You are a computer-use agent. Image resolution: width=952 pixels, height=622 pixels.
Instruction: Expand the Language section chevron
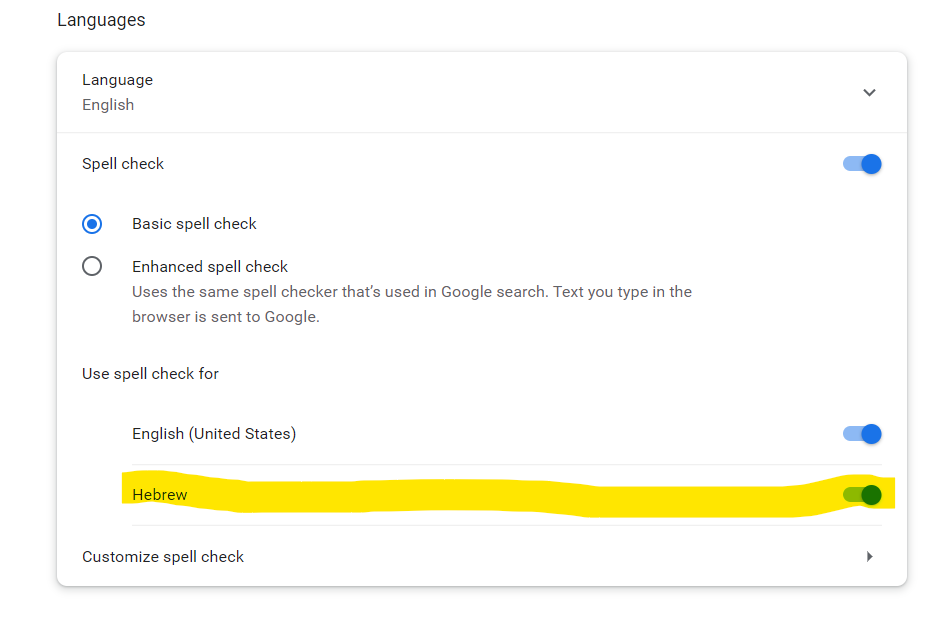click(x=869, y=93)
